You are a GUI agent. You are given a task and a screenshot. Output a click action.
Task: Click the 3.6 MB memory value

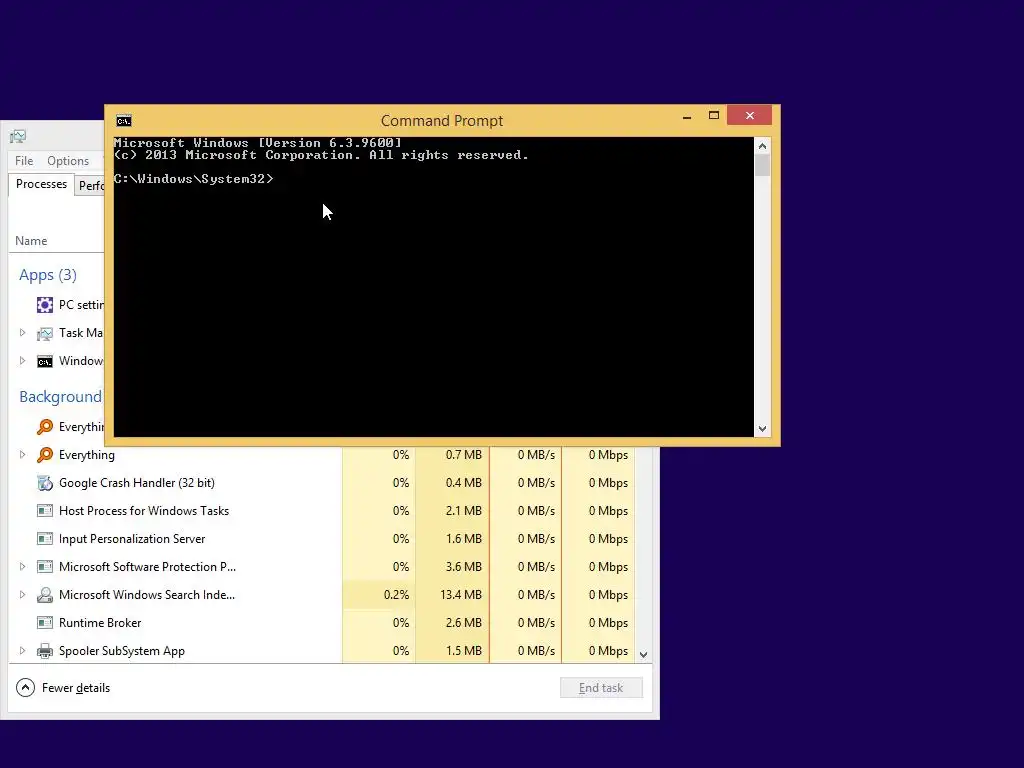(464, 567)
